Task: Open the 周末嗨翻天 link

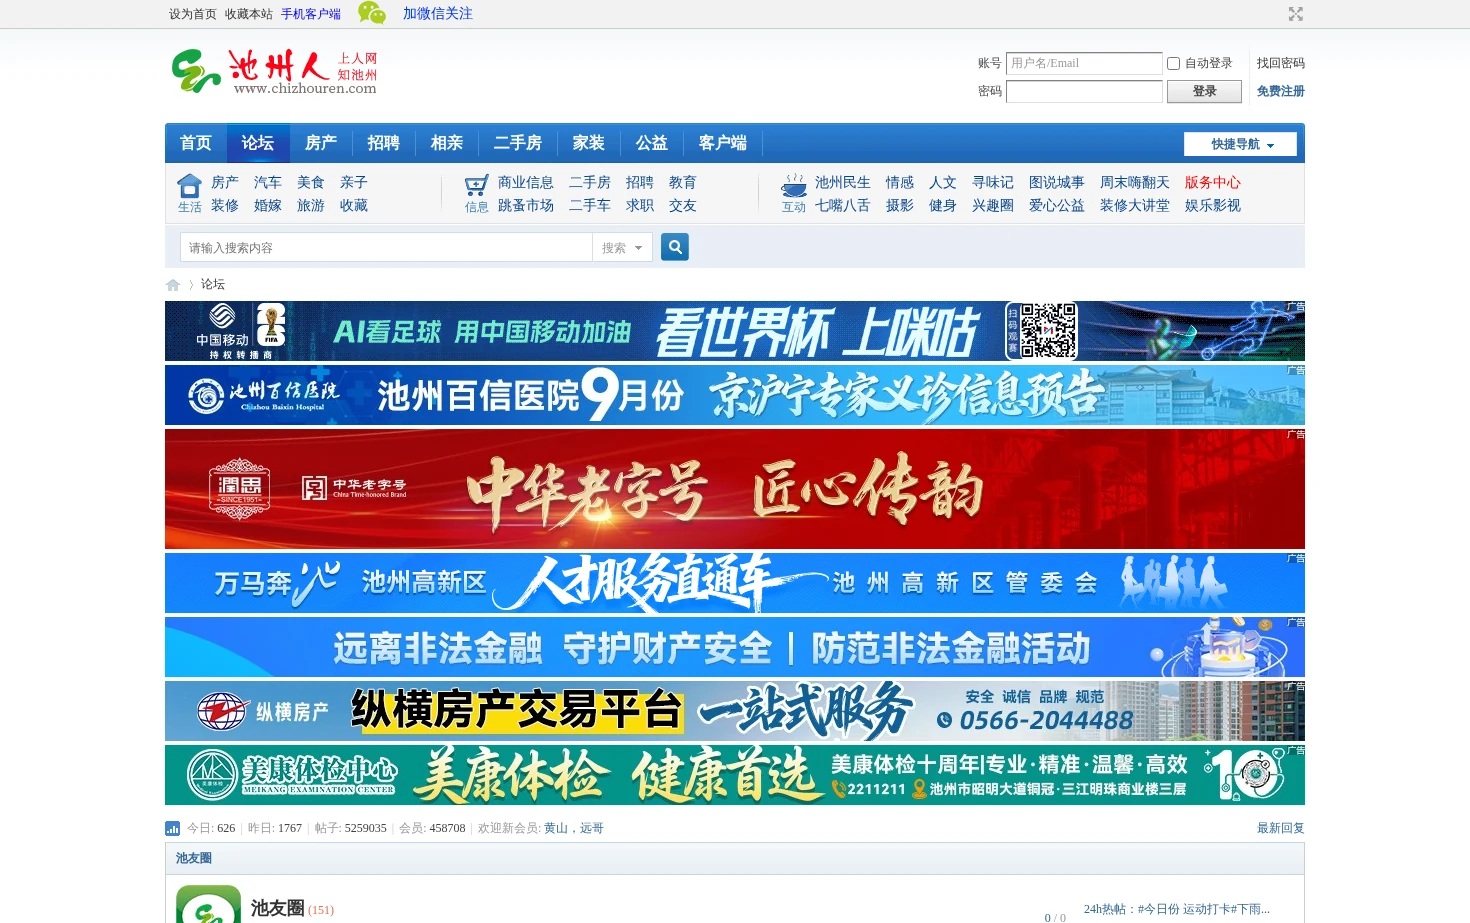Action: 1135,182
